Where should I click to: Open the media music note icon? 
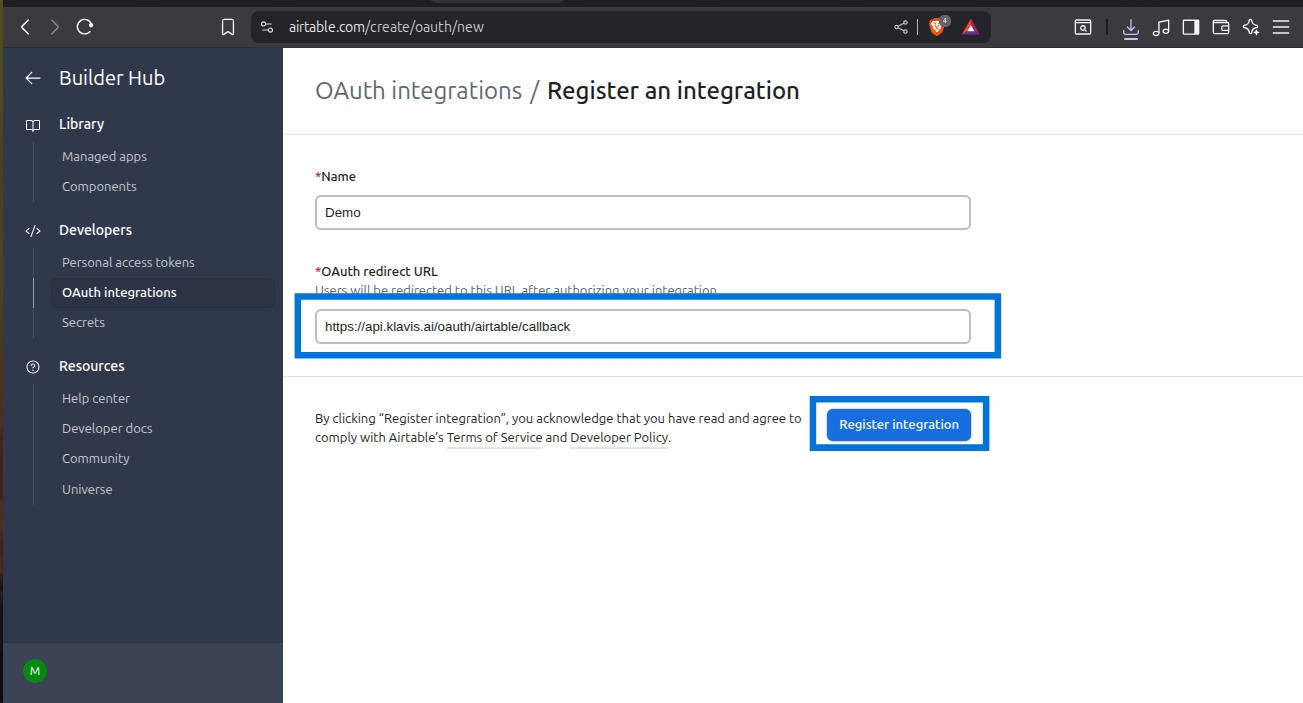(1161, 28)
